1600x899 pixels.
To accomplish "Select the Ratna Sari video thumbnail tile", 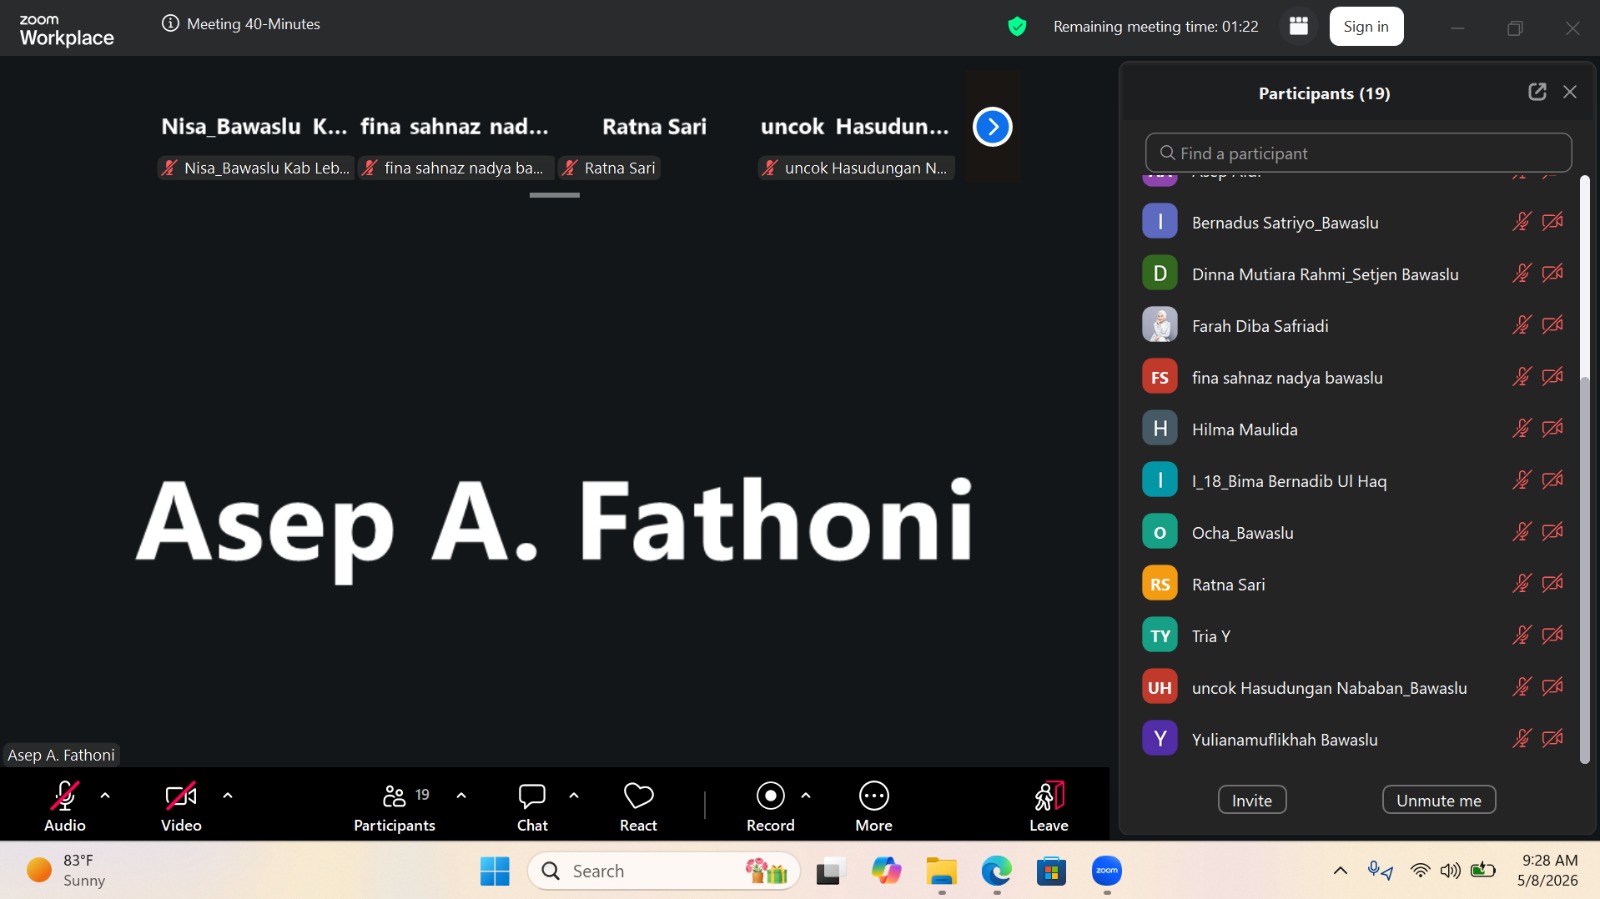I will [655, 127].
